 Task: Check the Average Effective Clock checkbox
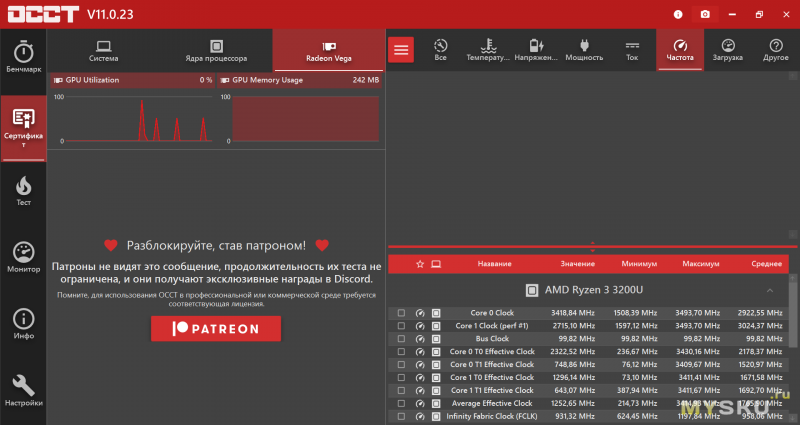[402, 404]
